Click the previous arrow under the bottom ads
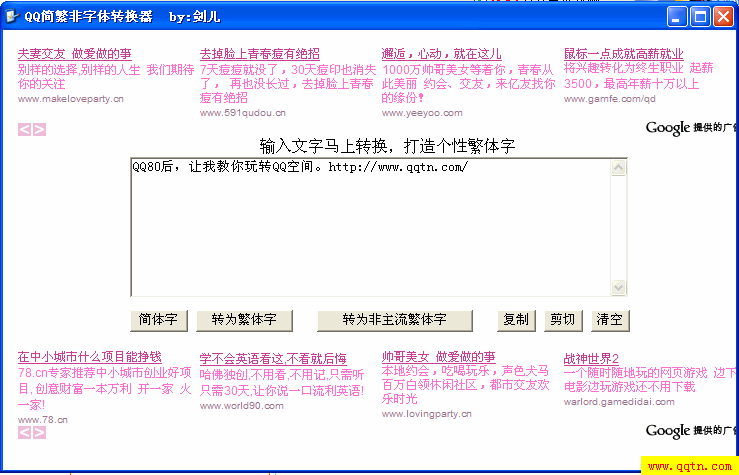This screenshot has height=475, width=739. click(24, 432)
